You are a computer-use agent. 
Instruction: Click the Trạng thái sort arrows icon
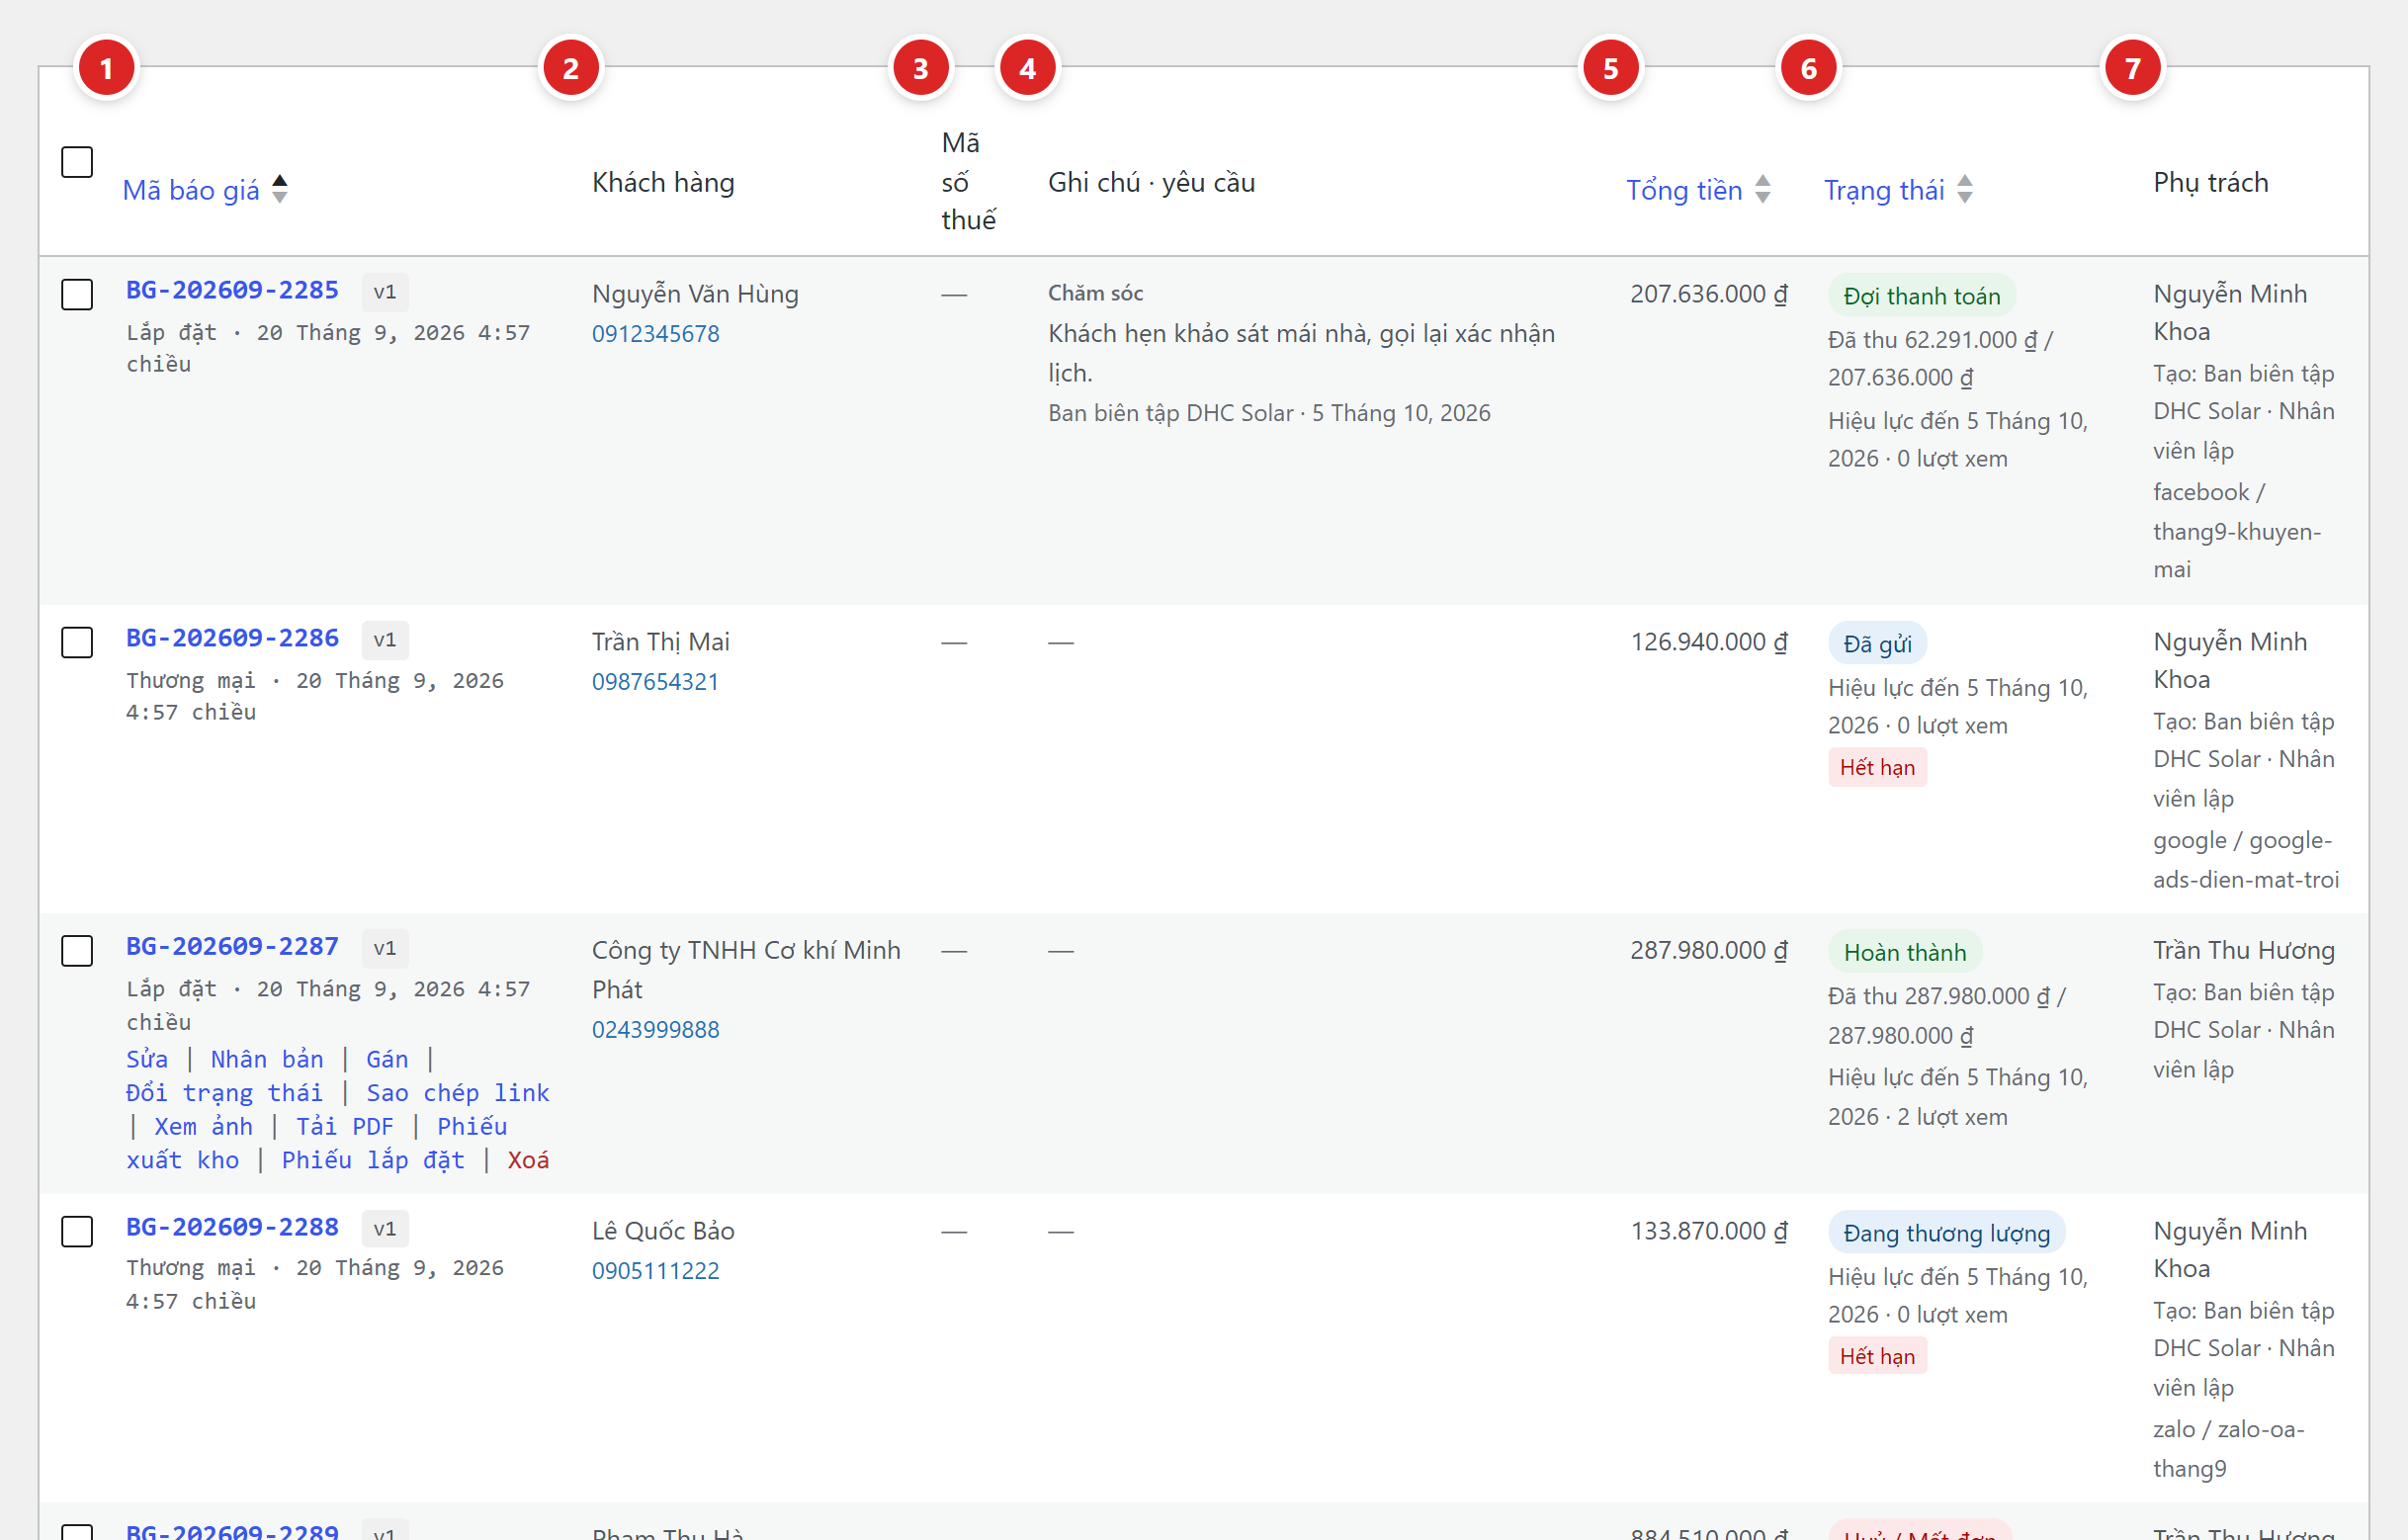pyautogui.click(x=1965, y=189)
